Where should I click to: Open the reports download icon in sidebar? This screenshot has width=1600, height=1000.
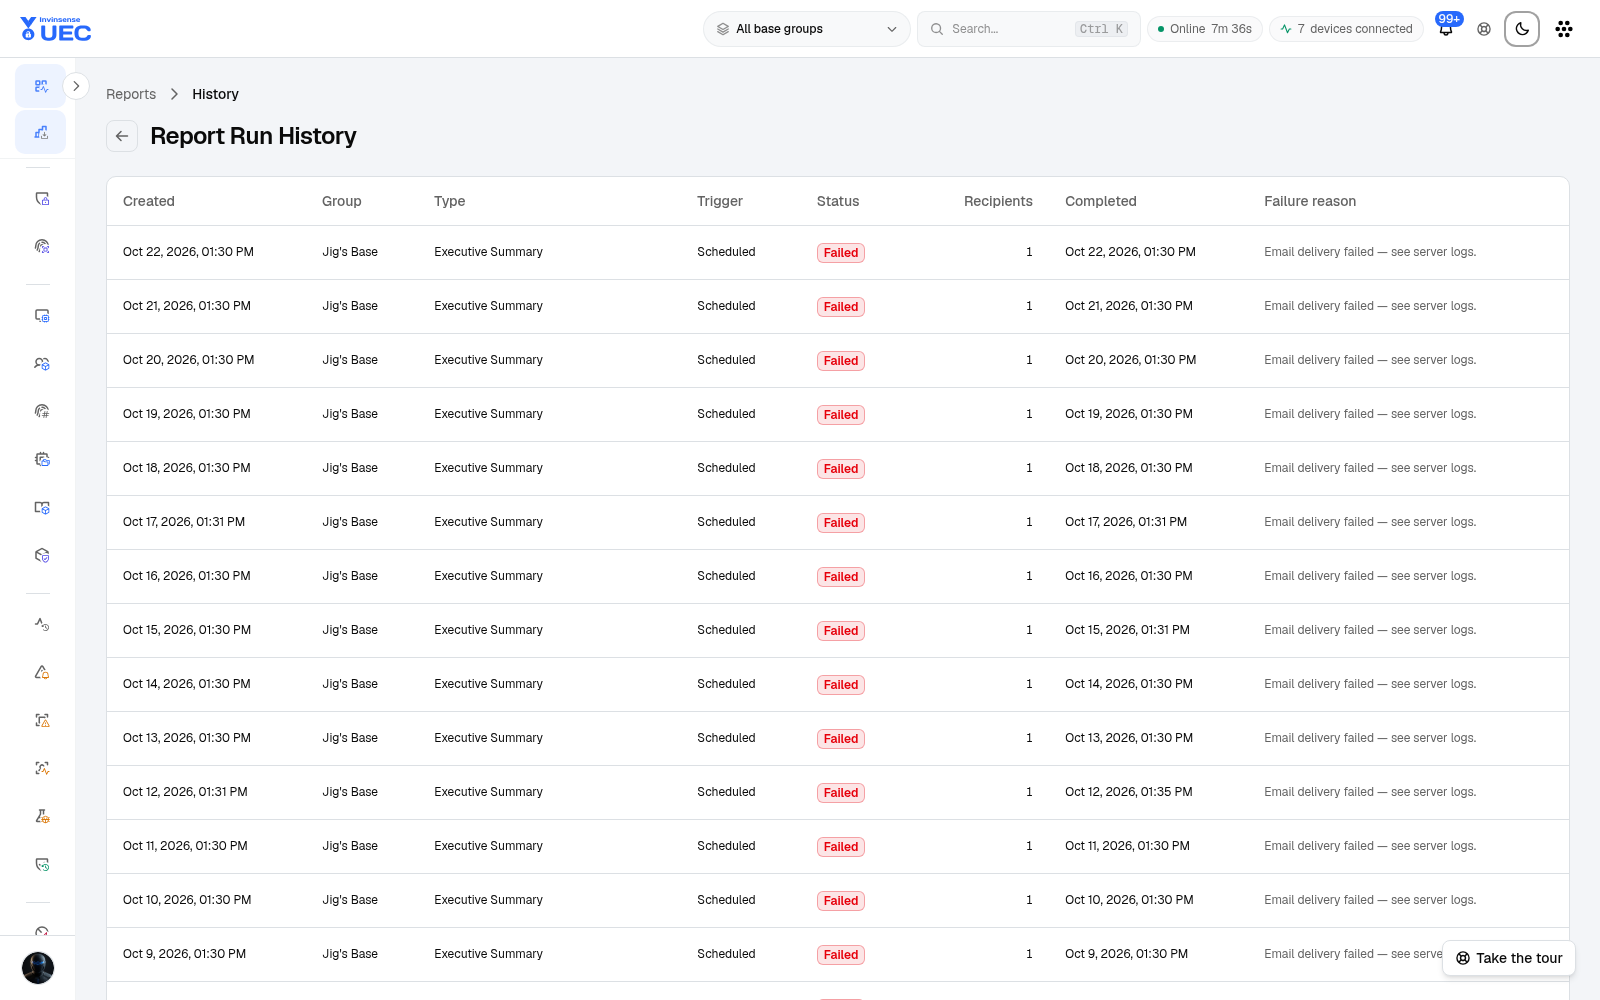41,132
